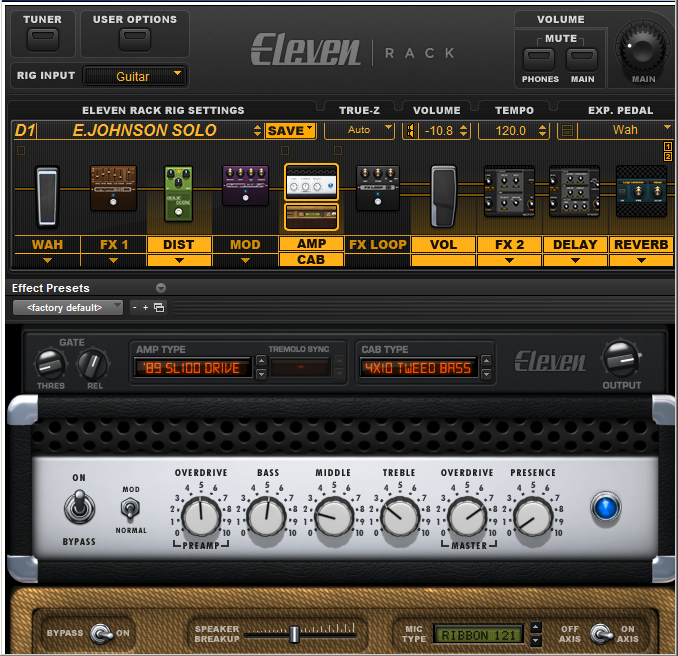The height and width of the screenshot is (656, 678).
Task: Select the FX Loop pedal icon
Action: pos(377,188)
